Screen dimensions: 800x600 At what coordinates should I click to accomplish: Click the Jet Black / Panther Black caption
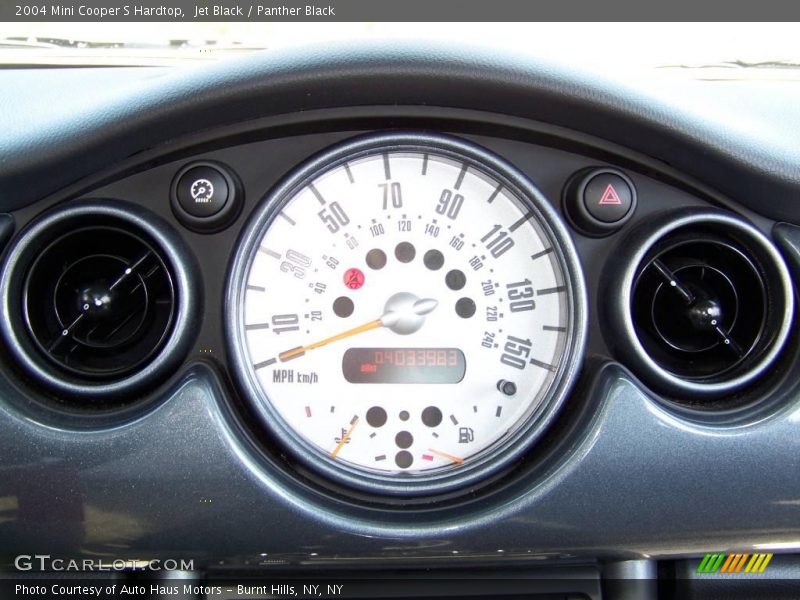tap(264, 11)
